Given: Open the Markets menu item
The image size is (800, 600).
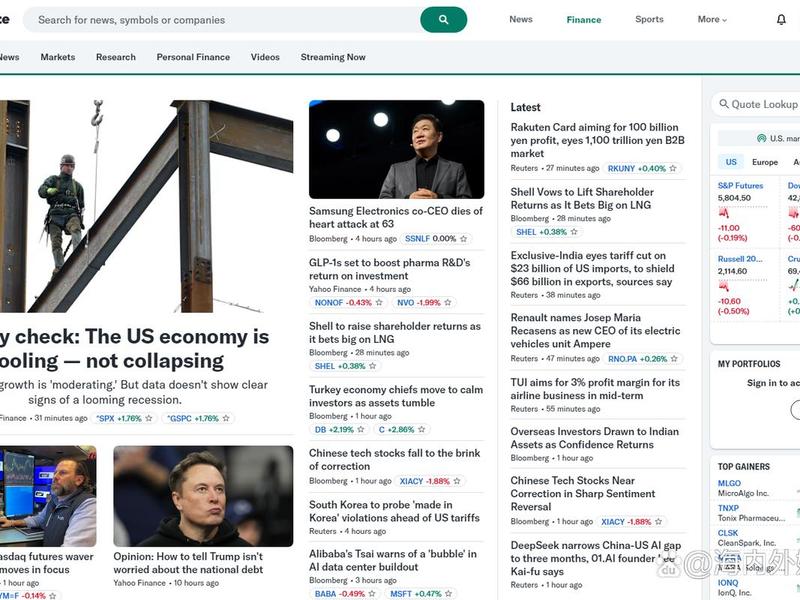Looking at the screenshot, I should (x=58, y=57).
